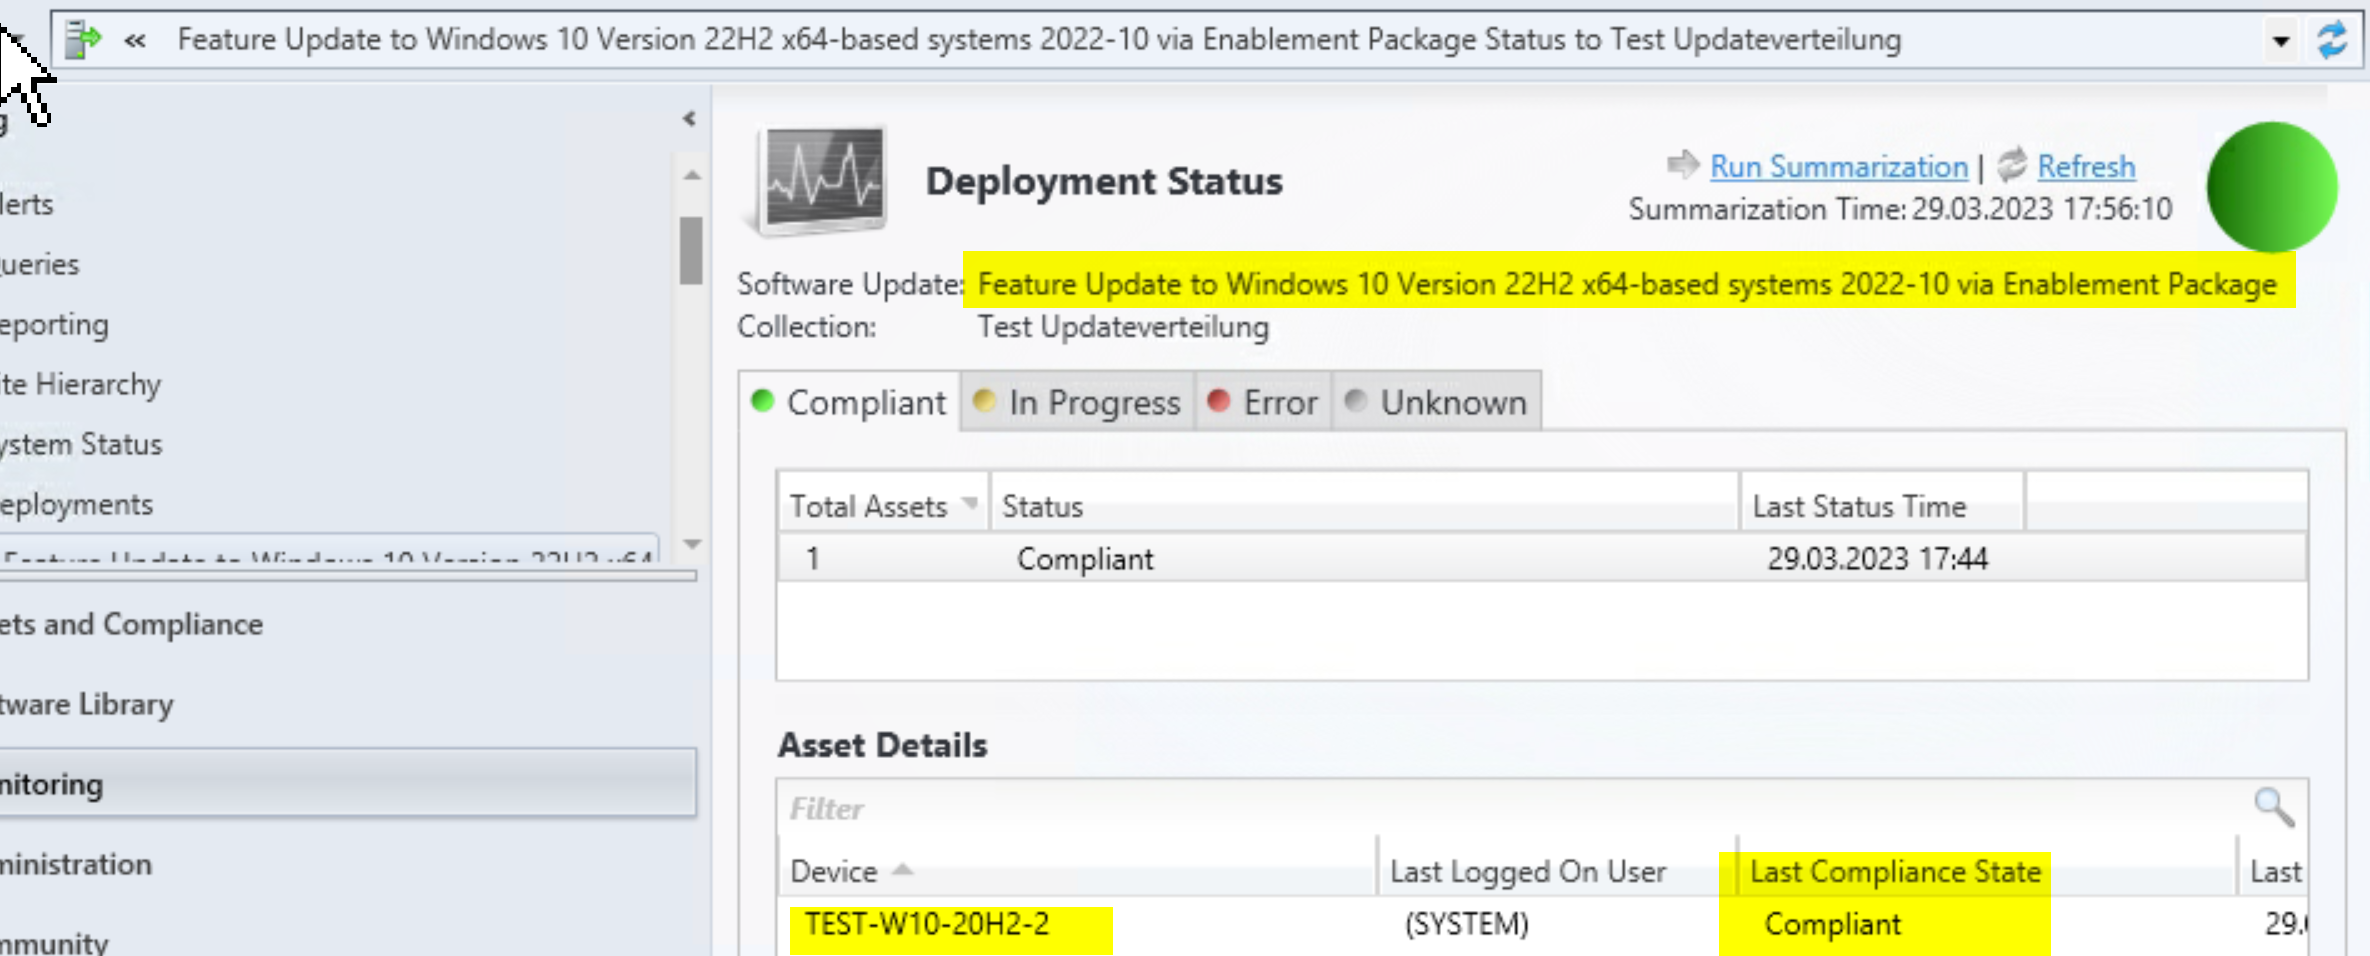Switch to the Error tab
Screen dimensions: 2370x956
pos(1263,402)
